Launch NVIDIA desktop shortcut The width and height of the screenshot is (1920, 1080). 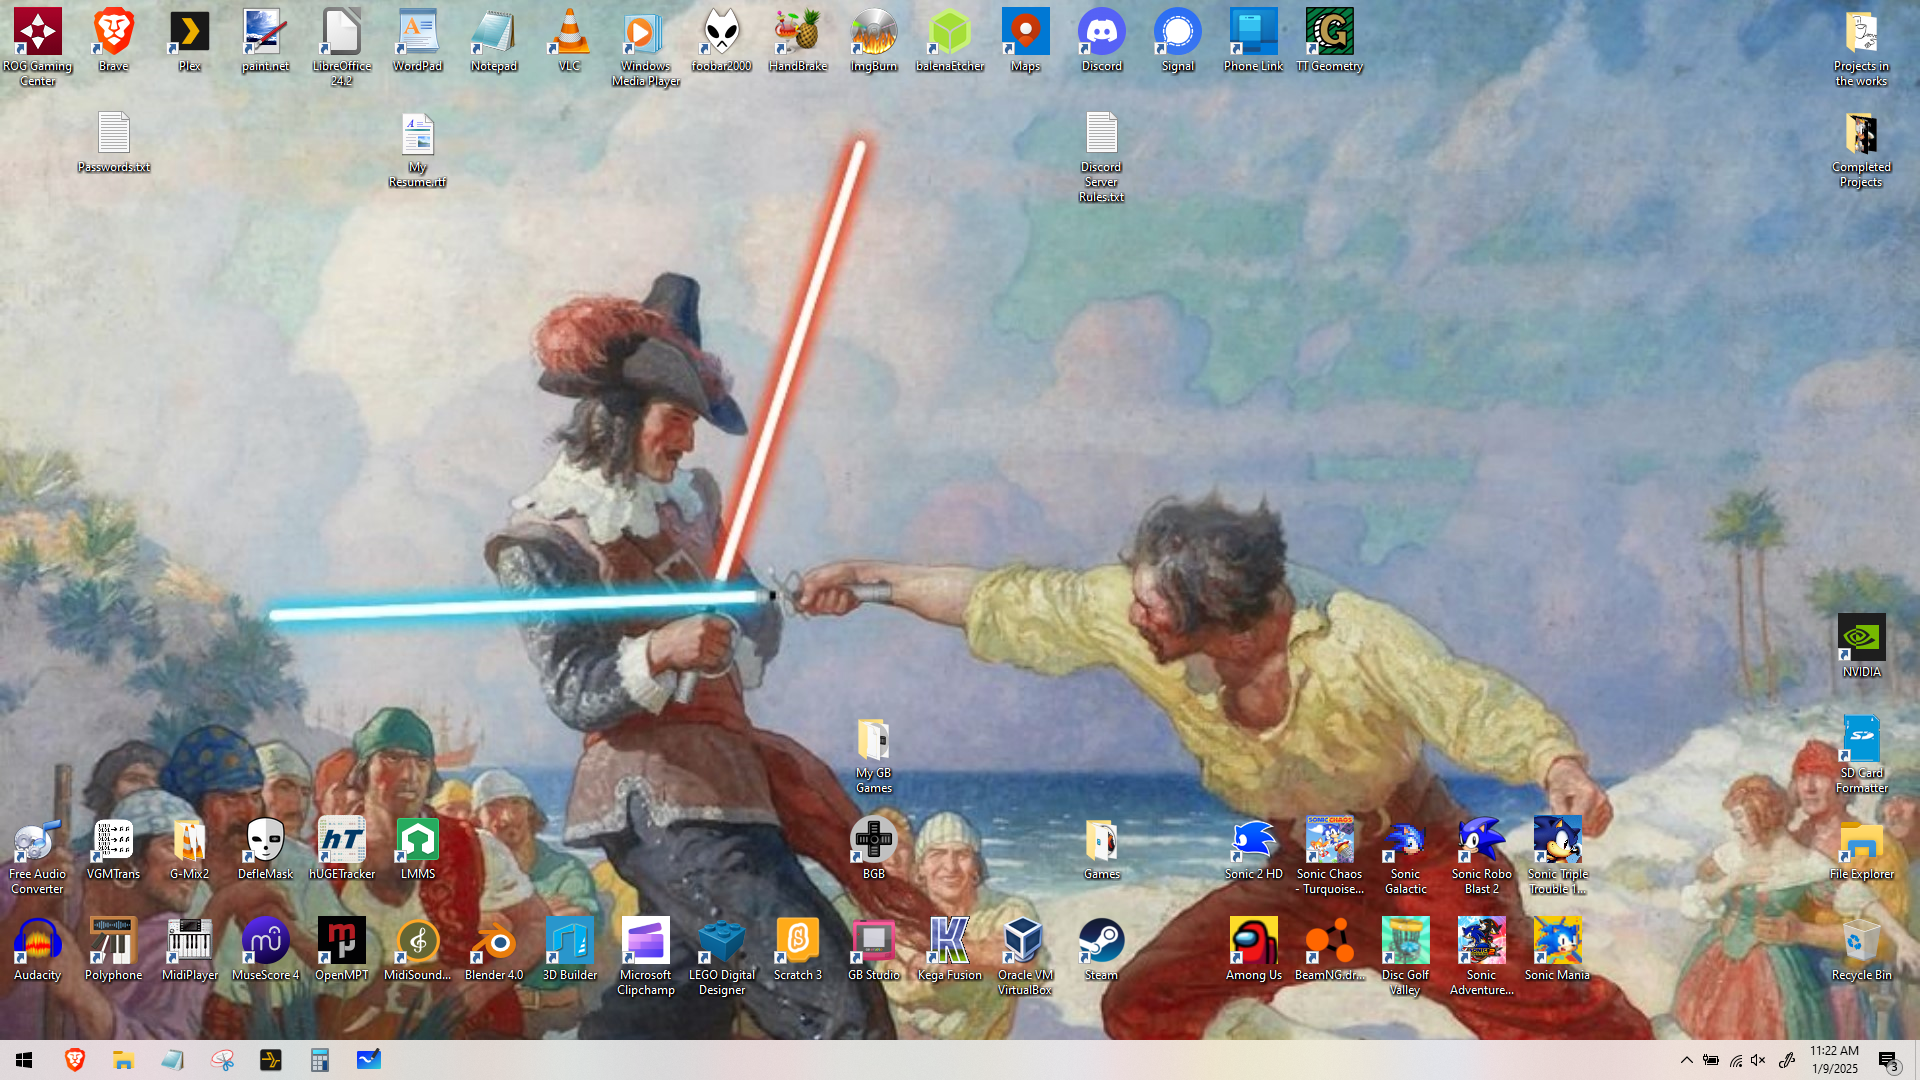[1861, 646]
